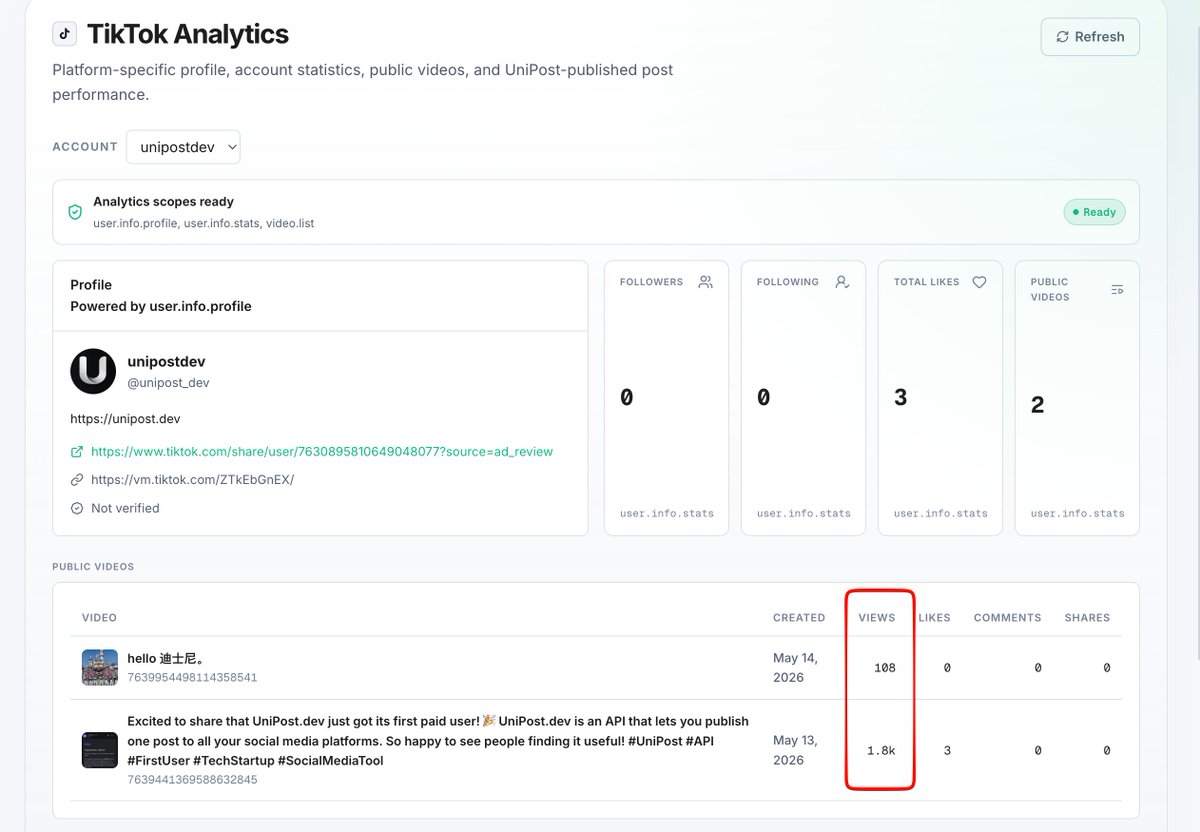Screen dimensions: 1200x832
Task: Click the LIKES column header
Action: [x=934, y=618]
